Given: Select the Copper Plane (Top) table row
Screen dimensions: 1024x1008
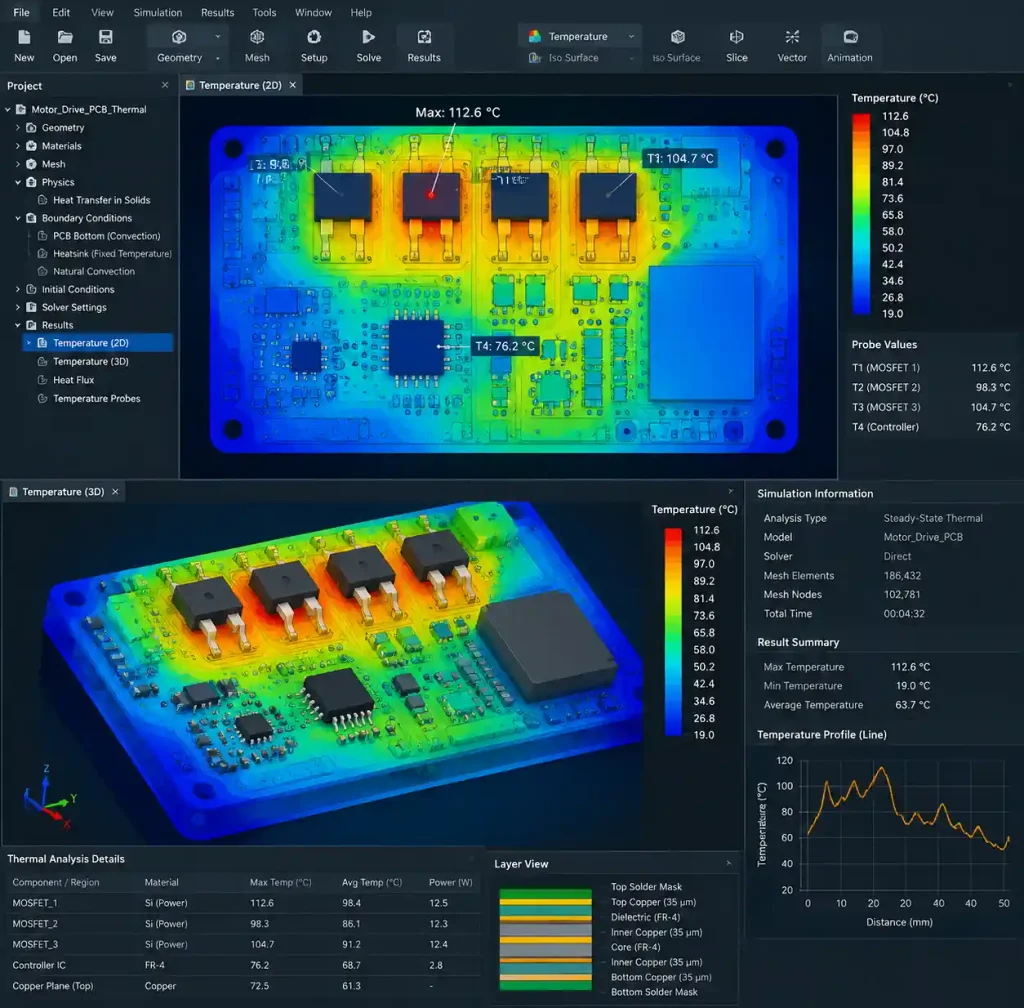Looking at the screenshot, I should tap(242, 986).
